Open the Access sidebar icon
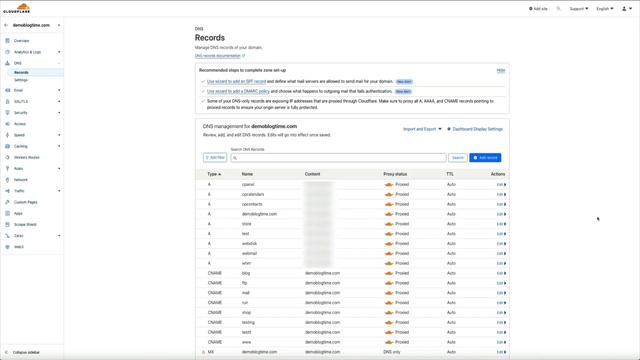The image size is (640, 360). pyautogui.click(x=7, y=124)
